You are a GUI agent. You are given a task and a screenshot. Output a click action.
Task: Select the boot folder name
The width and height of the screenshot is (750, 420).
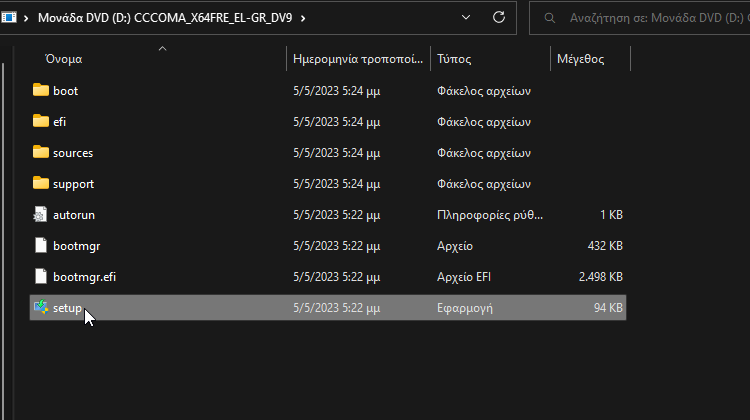pos(66,91)
